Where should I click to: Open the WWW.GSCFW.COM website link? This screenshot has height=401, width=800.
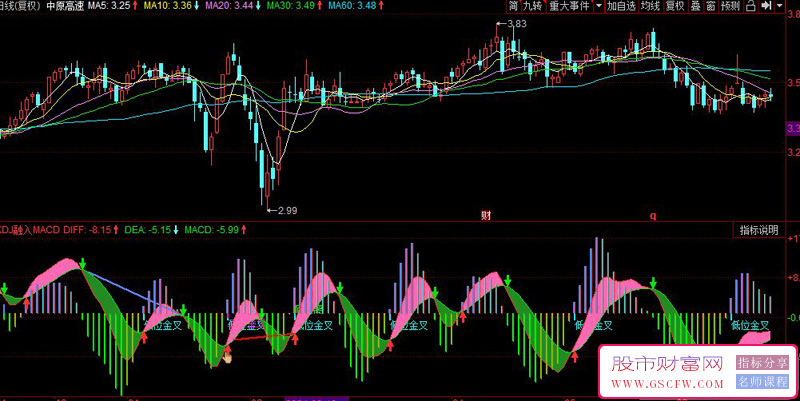point(667,384)
